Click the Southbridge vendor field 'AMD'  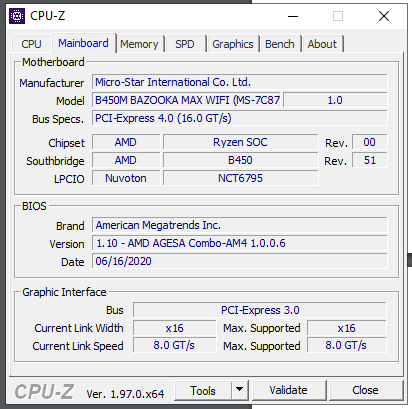(x=126, y=160)
